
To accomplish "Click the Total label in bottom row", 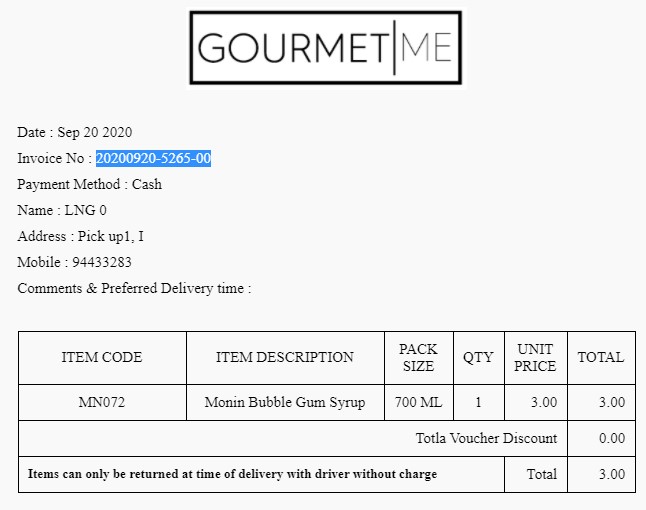I will point(542,474).
